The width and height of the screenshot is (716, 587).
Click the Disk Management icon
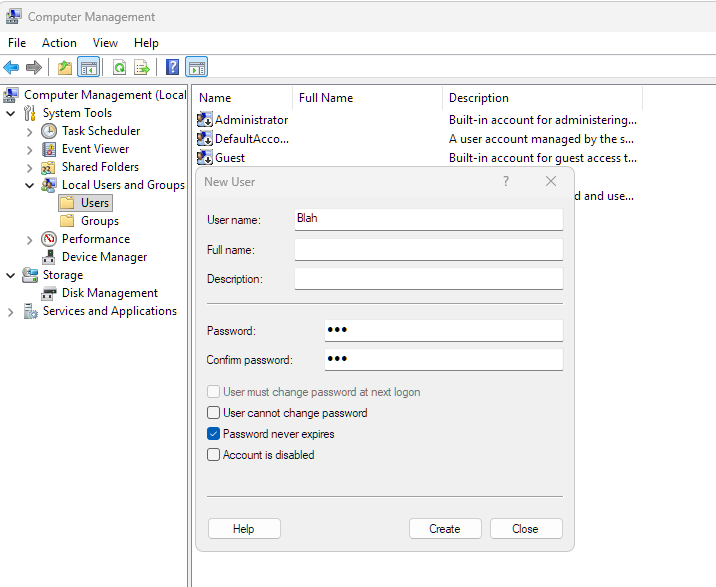click(48, 293)
